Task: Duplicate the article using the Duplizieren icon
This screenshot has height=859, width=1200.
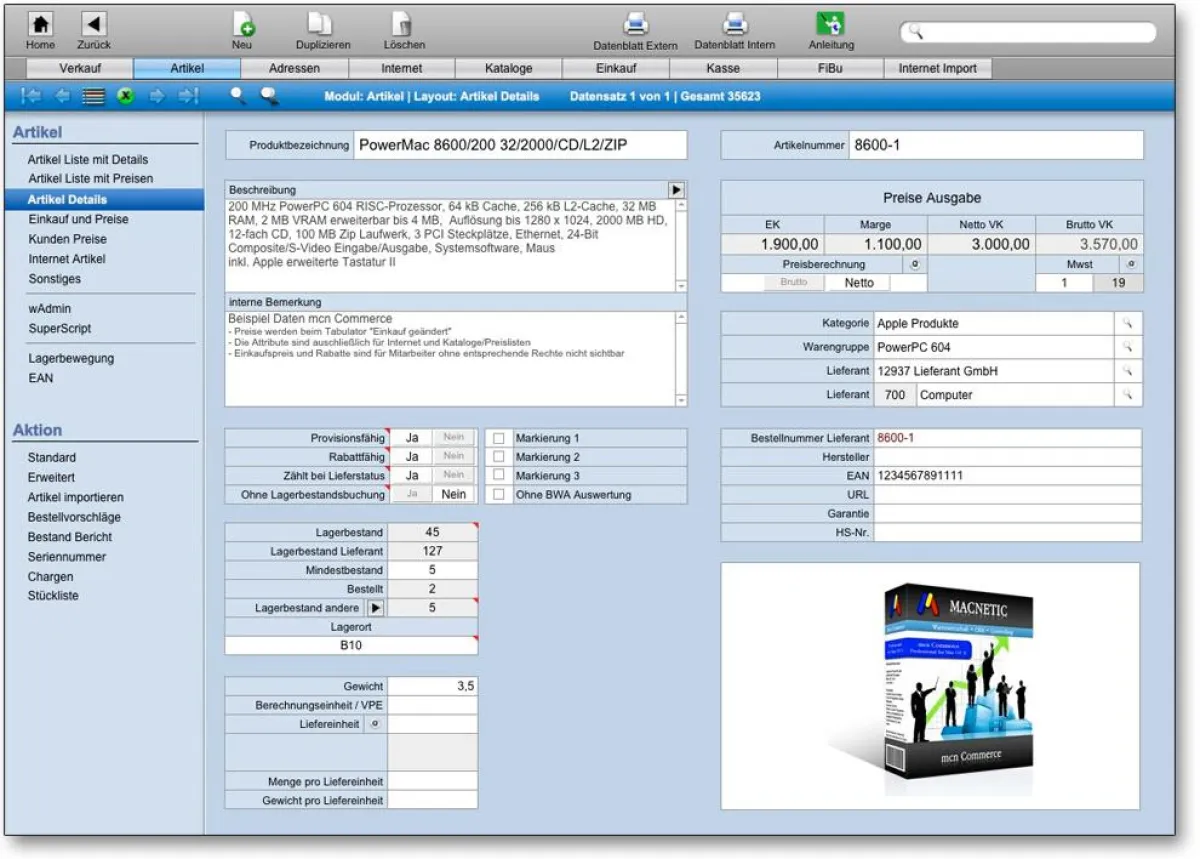Action: tap(322, 25)
